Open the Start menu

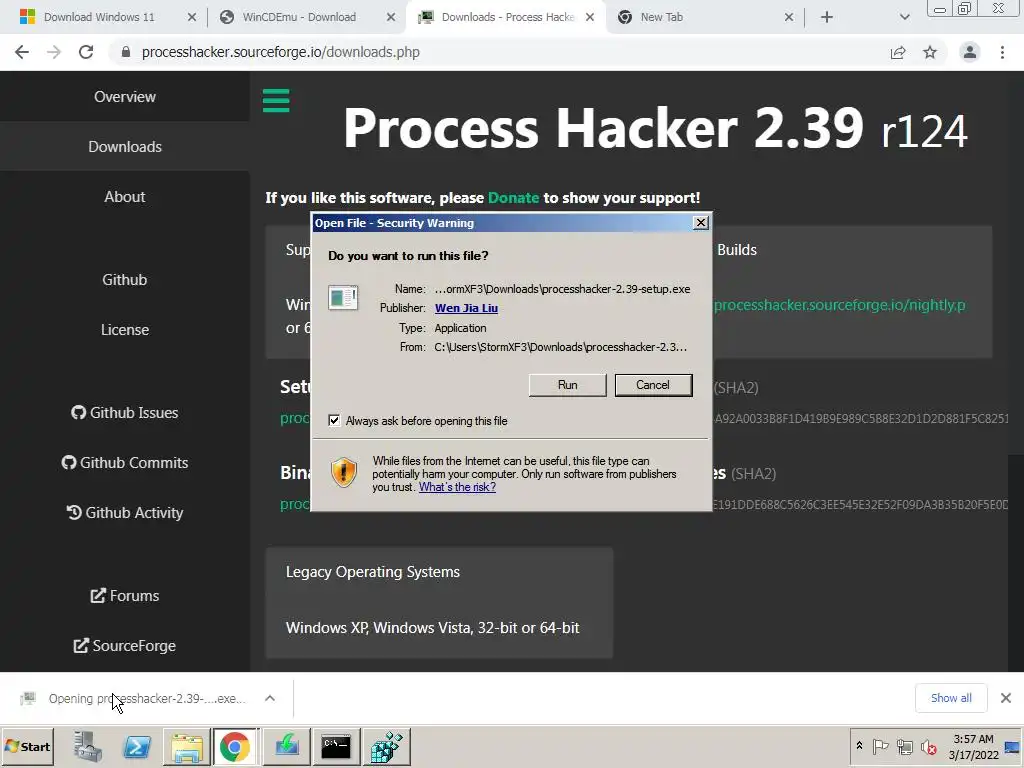(x=27, y=746)
